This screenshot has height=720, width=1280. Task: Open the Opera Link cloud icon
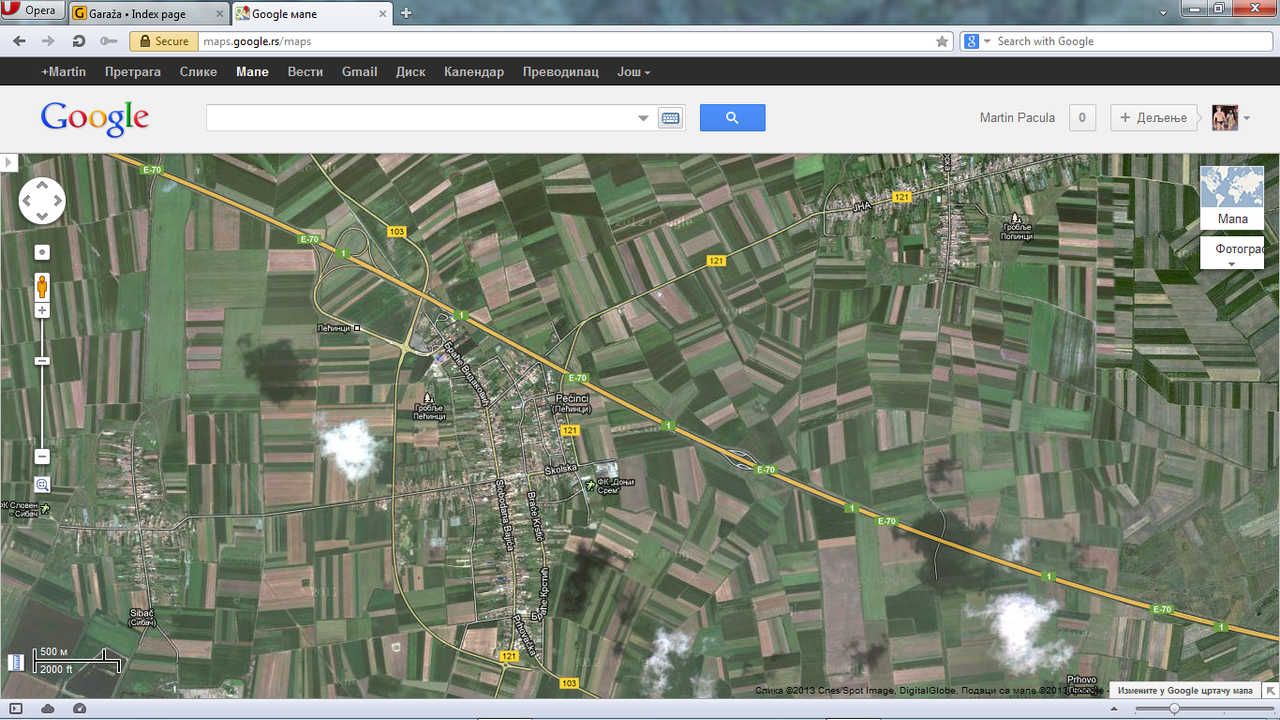(x=47, y=709)
